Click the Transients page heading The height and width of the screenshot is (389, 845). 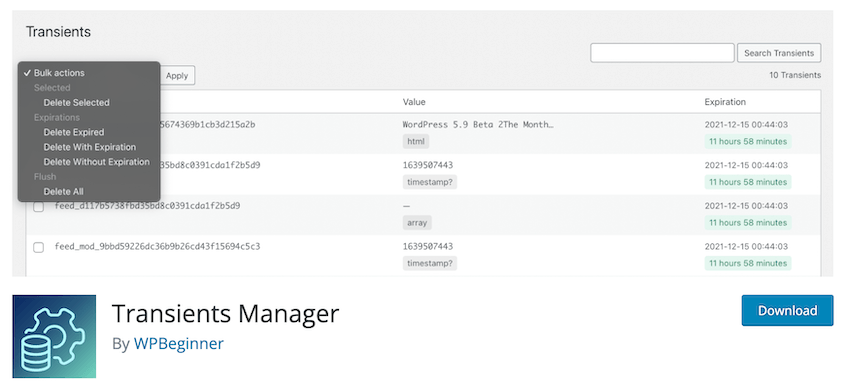(58, 32)
